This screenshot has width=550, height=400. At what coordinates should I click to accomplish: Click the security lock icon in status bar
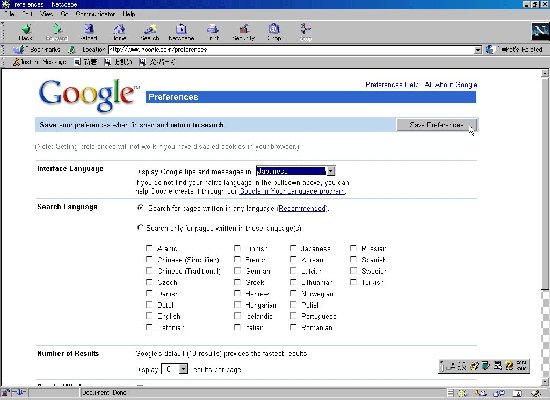(x=5, y=392)
